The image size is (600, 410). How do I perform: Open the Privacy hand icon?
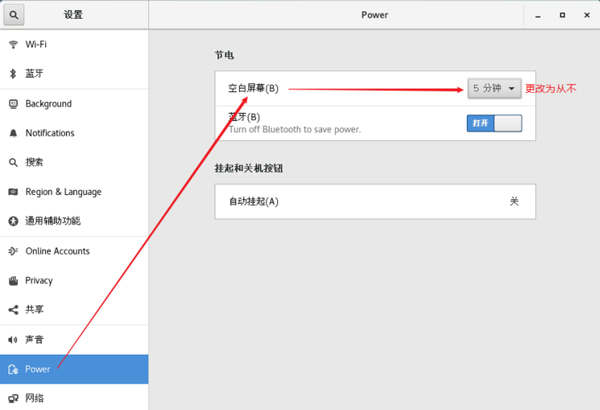13,281
